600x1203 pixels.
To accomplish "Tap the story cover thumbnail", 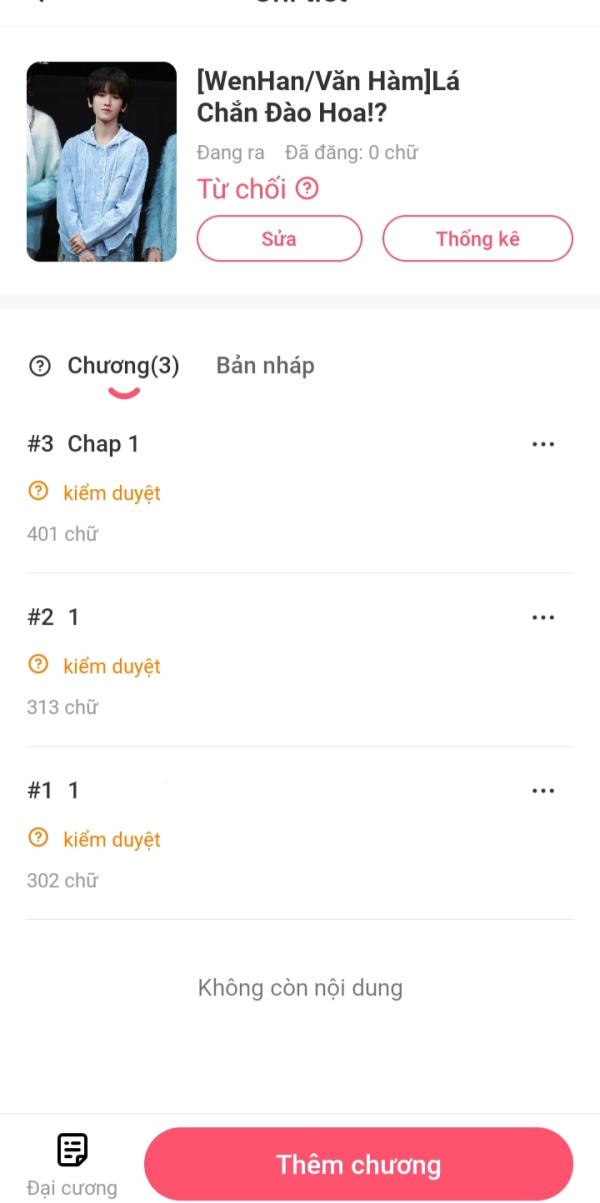I will (x=101, y=162).
